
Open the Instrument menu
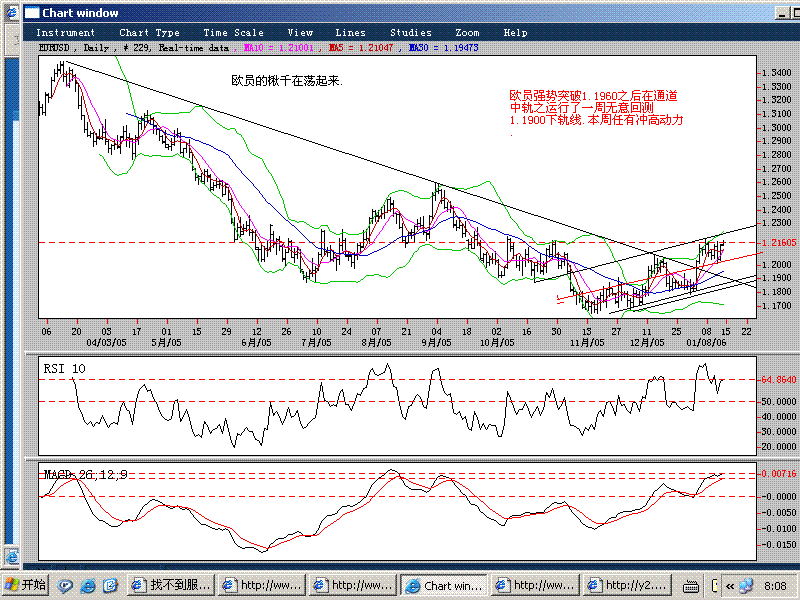click(x=65, y=33)
